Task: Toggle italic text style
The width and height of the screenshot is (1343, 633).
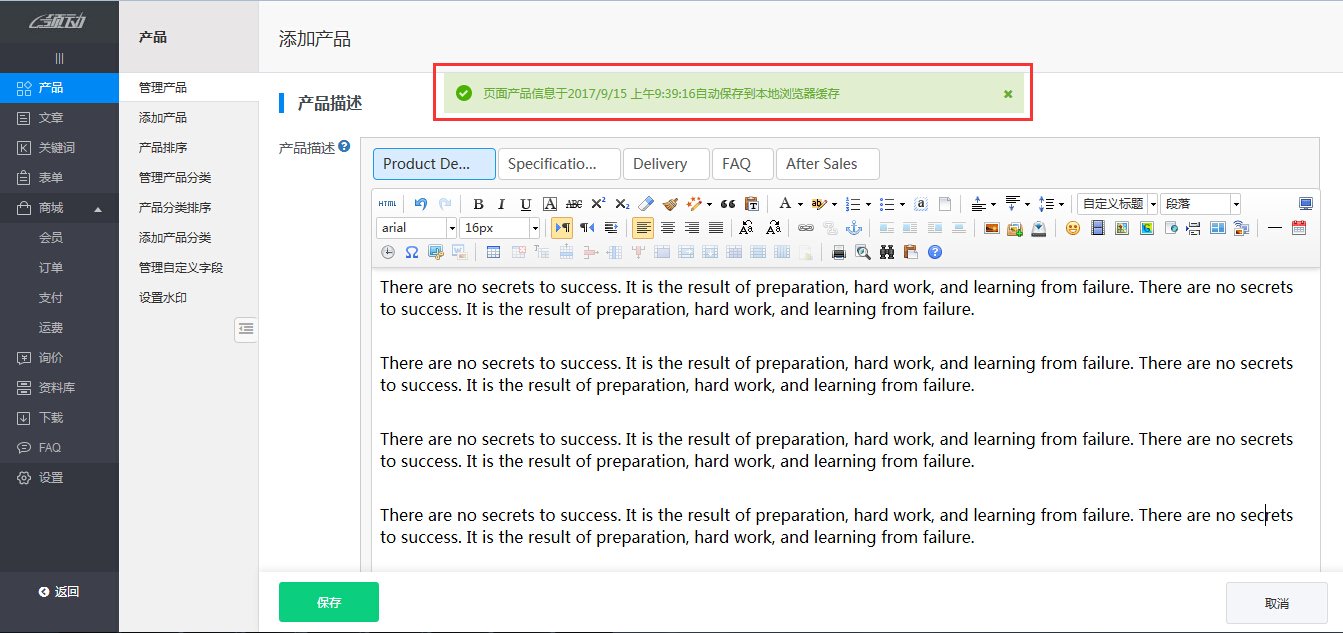Action: coord(502,204)
